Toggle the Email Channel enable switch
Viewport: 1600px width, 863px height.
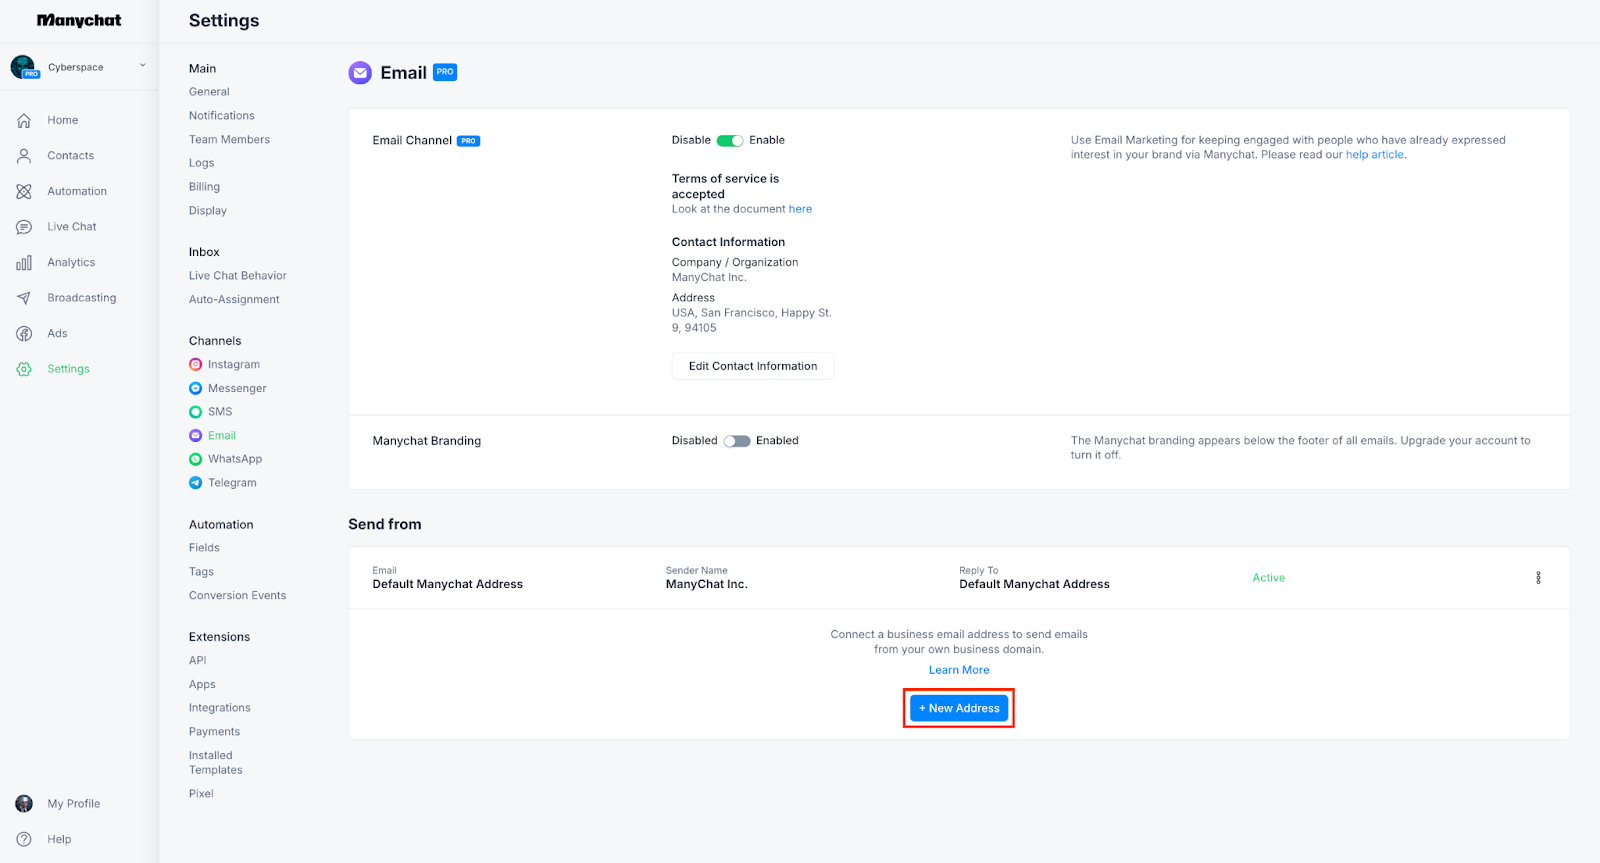click(x=730, y=141)
